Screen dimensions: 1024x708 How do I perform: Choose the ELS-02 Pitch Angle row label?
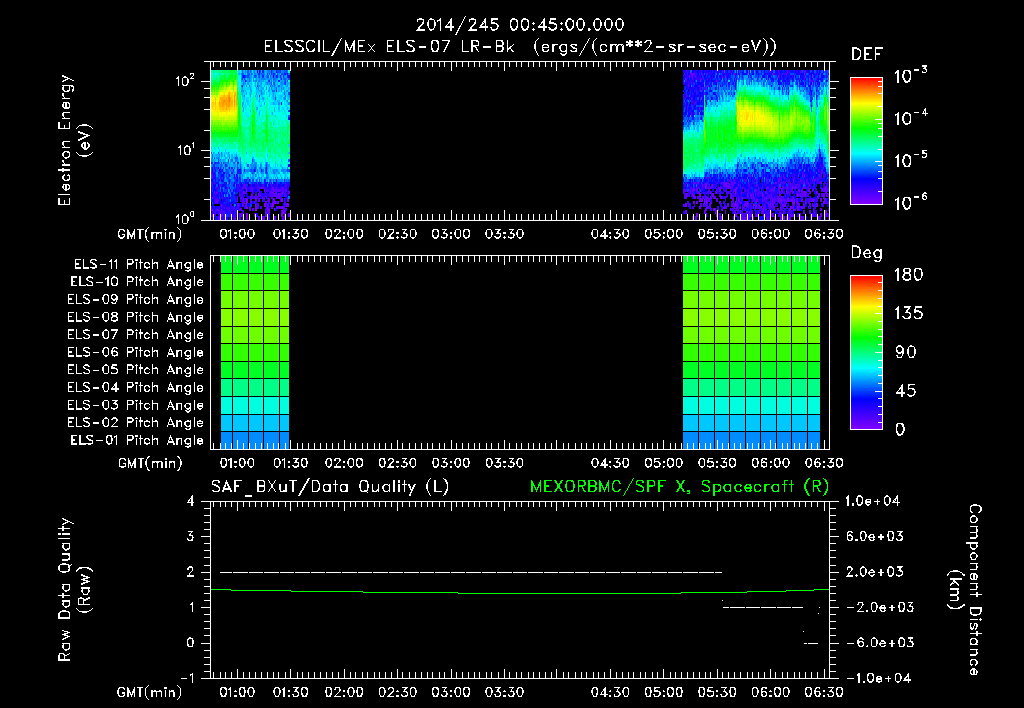[x=136, y=423]
